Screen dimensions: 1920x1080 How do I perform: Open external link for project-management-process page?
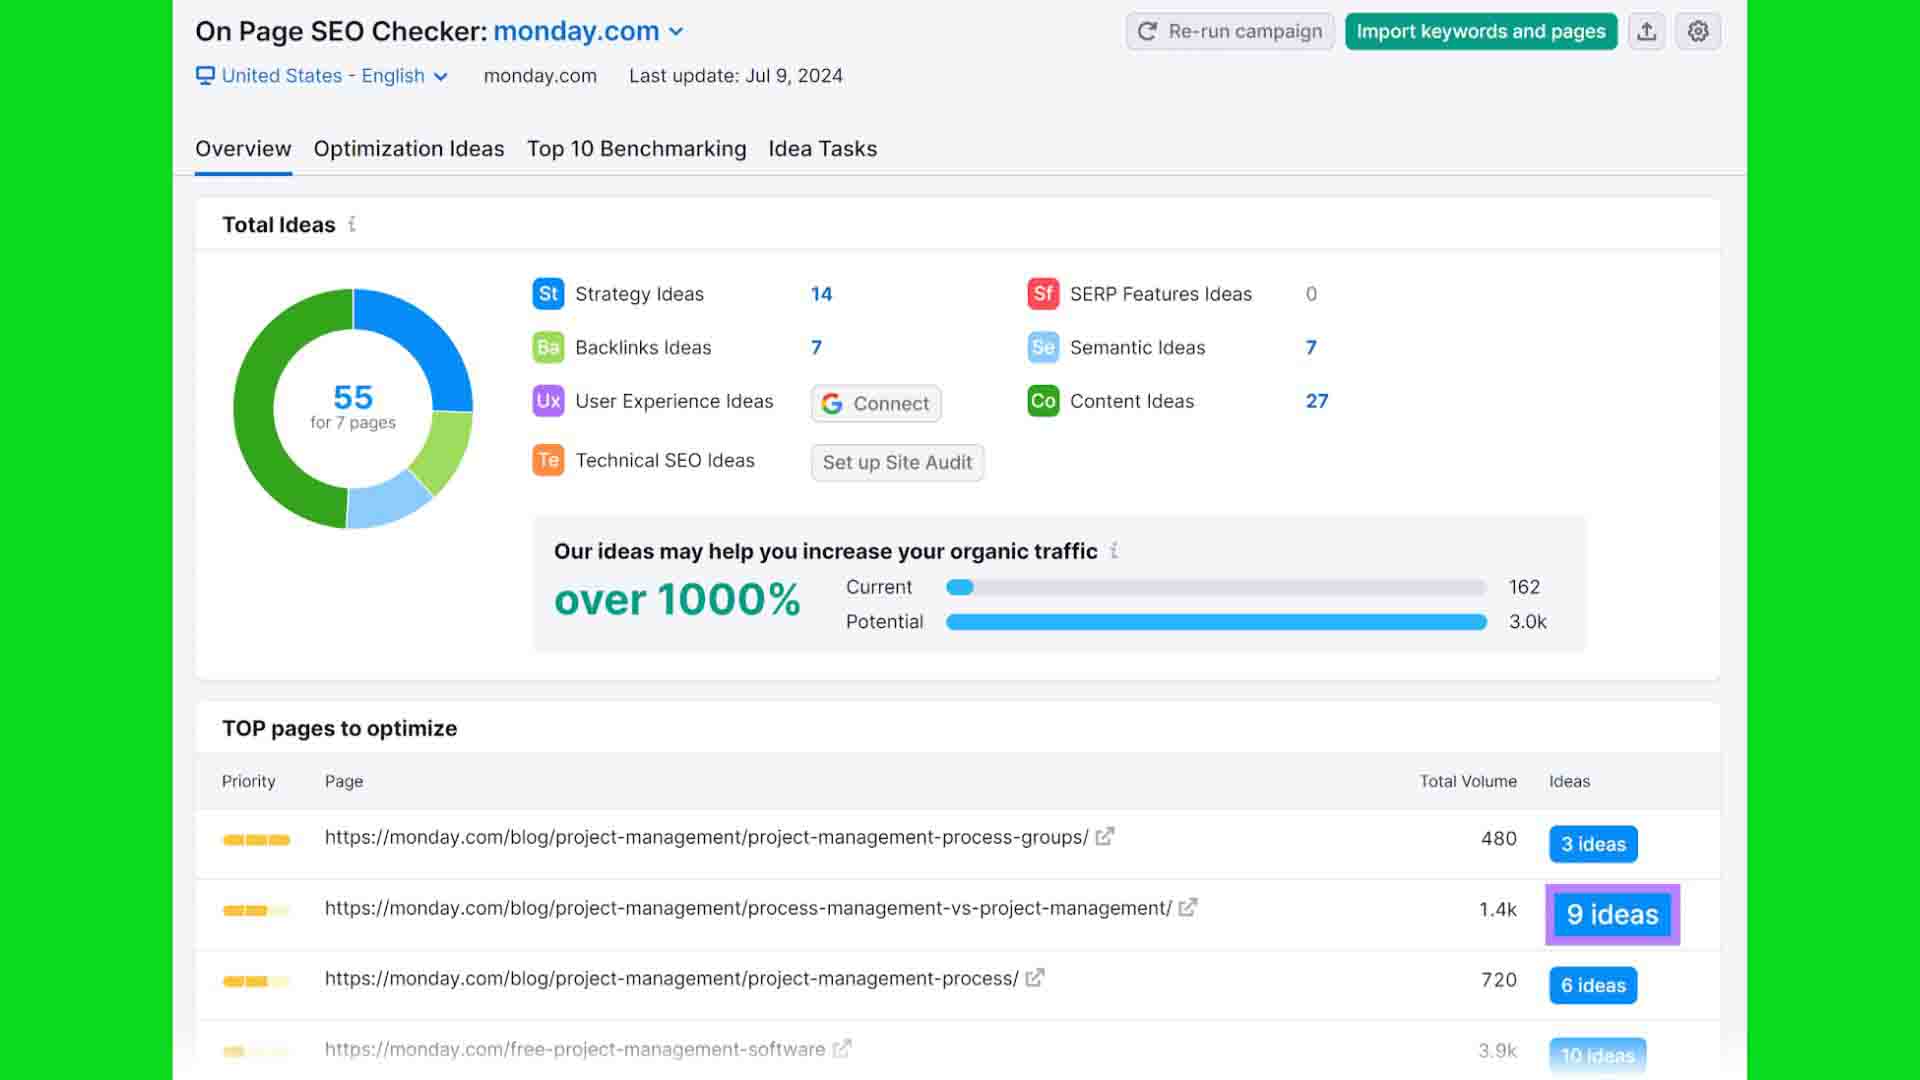(1035, 978)
